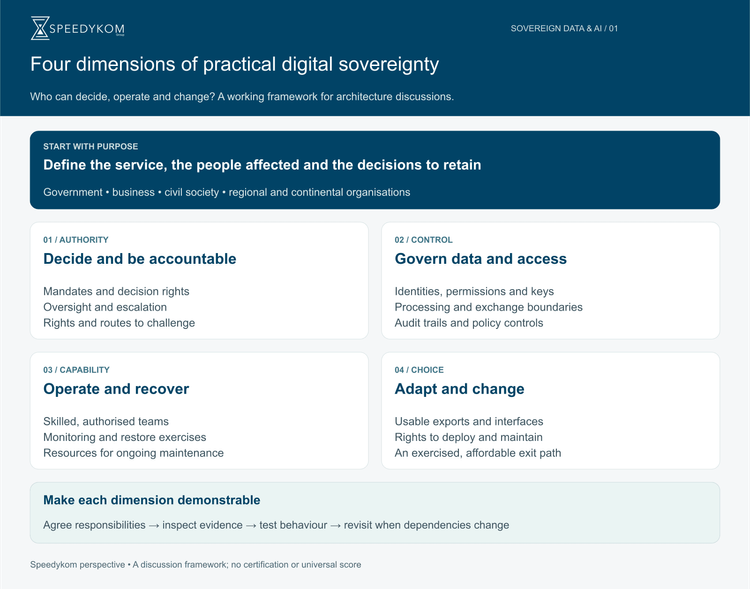Select 'Mandates and decision rights' line
This screenshot has width=750, height=589.
[116, 291]
